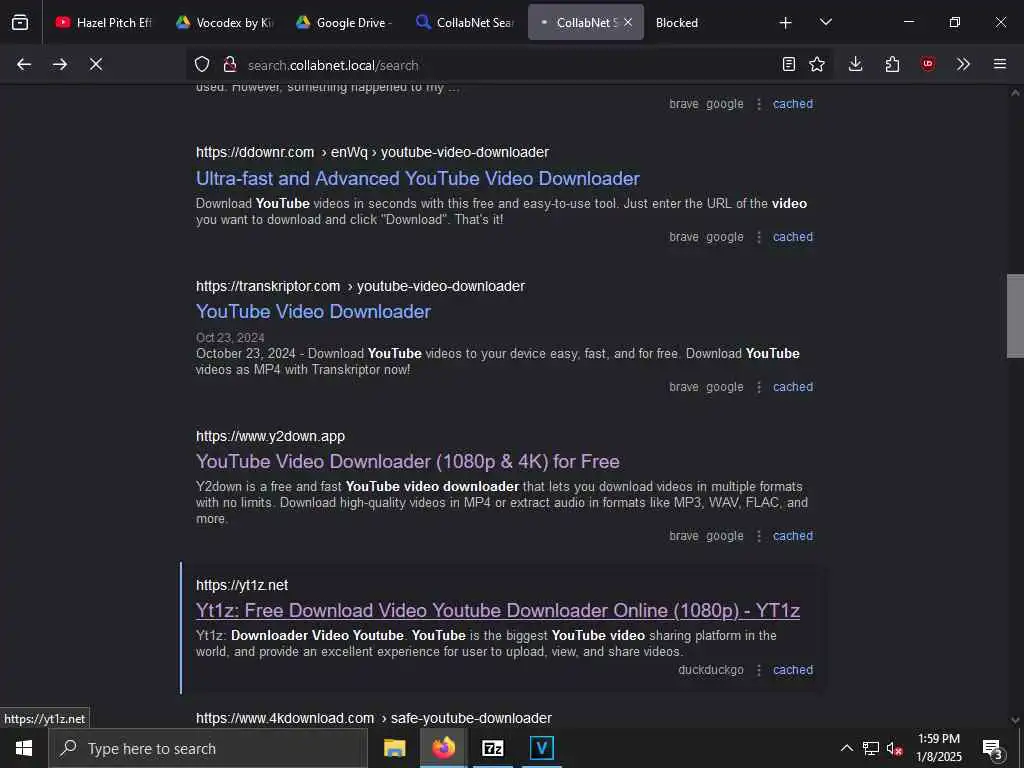Expand options dots on y2down result
1024x768 pixels.
click(758, 536)
